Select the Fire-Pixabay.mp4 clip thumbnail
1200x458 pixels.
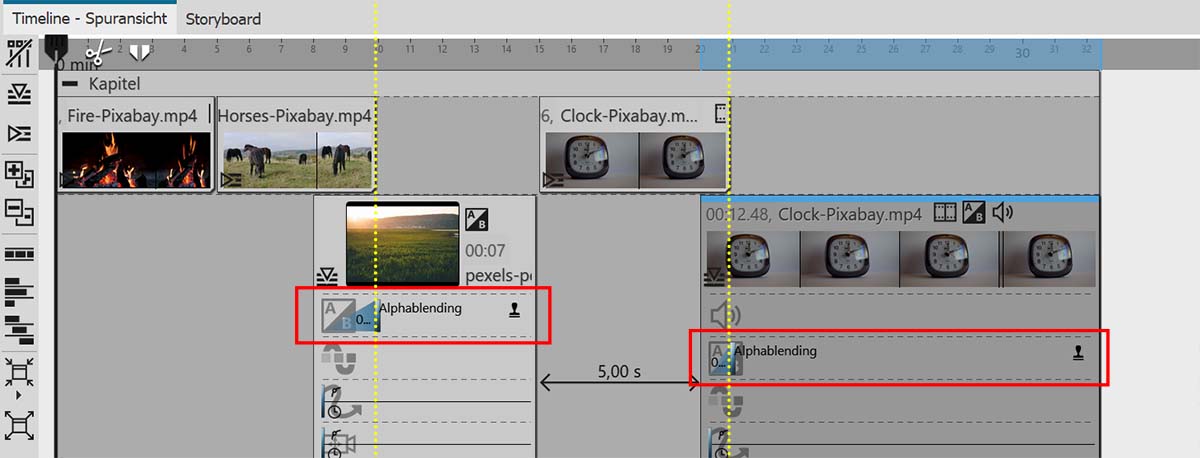click(136, 159)
